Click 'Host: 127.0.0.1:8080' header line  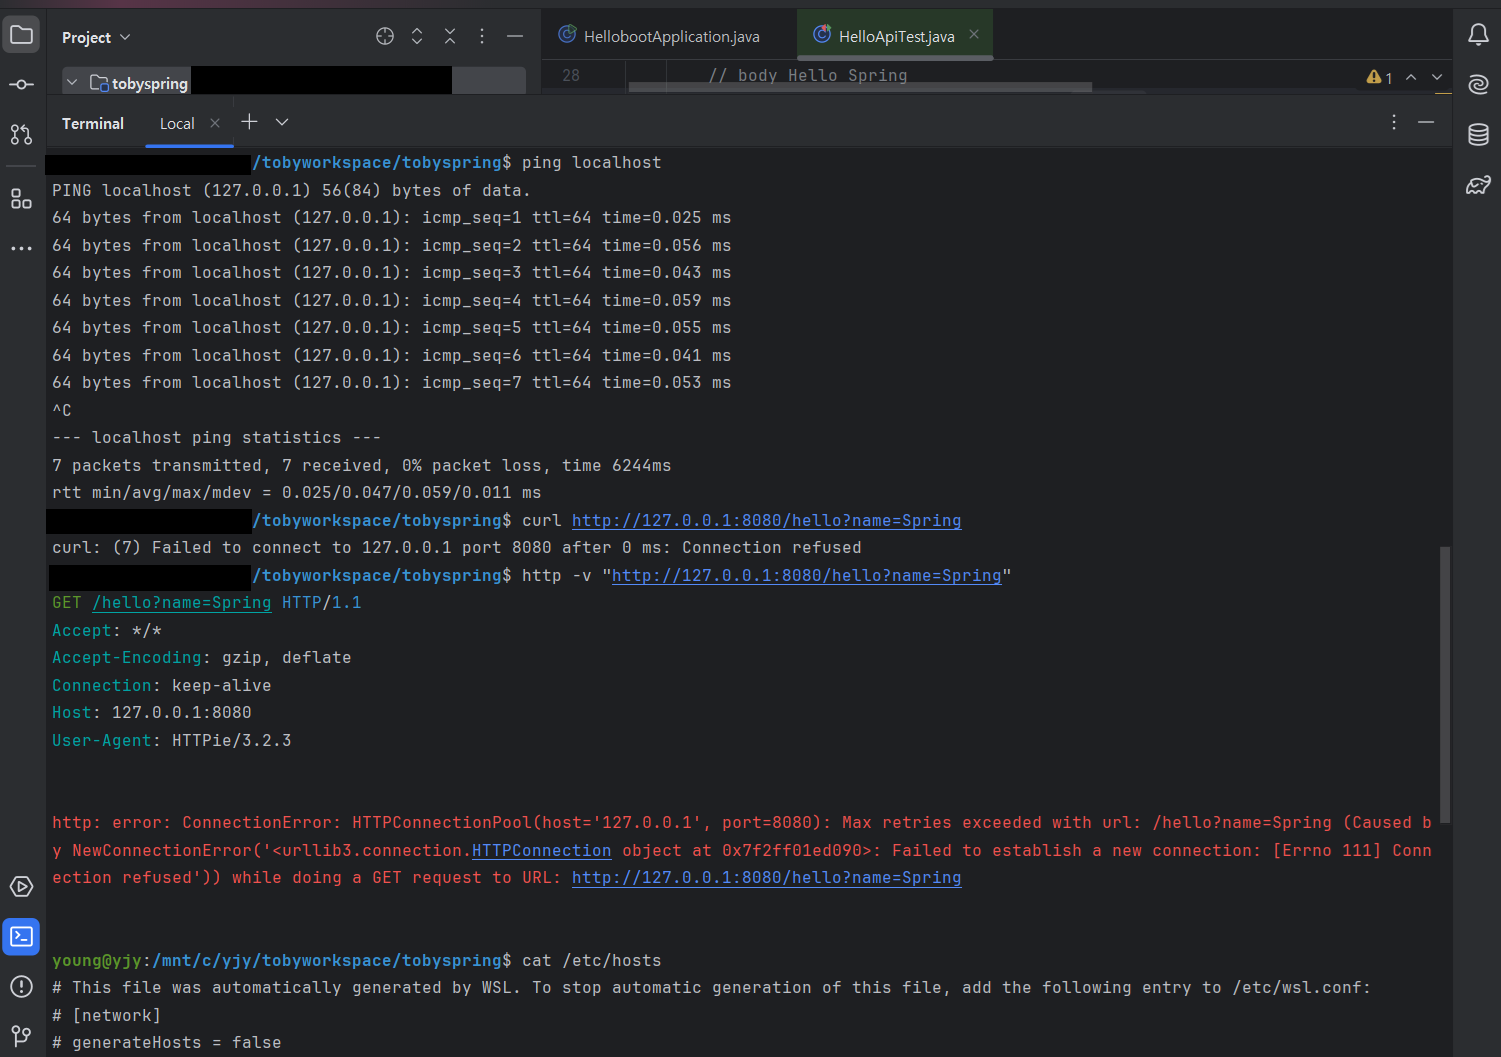pyautogui.click(x=152, y=712)
